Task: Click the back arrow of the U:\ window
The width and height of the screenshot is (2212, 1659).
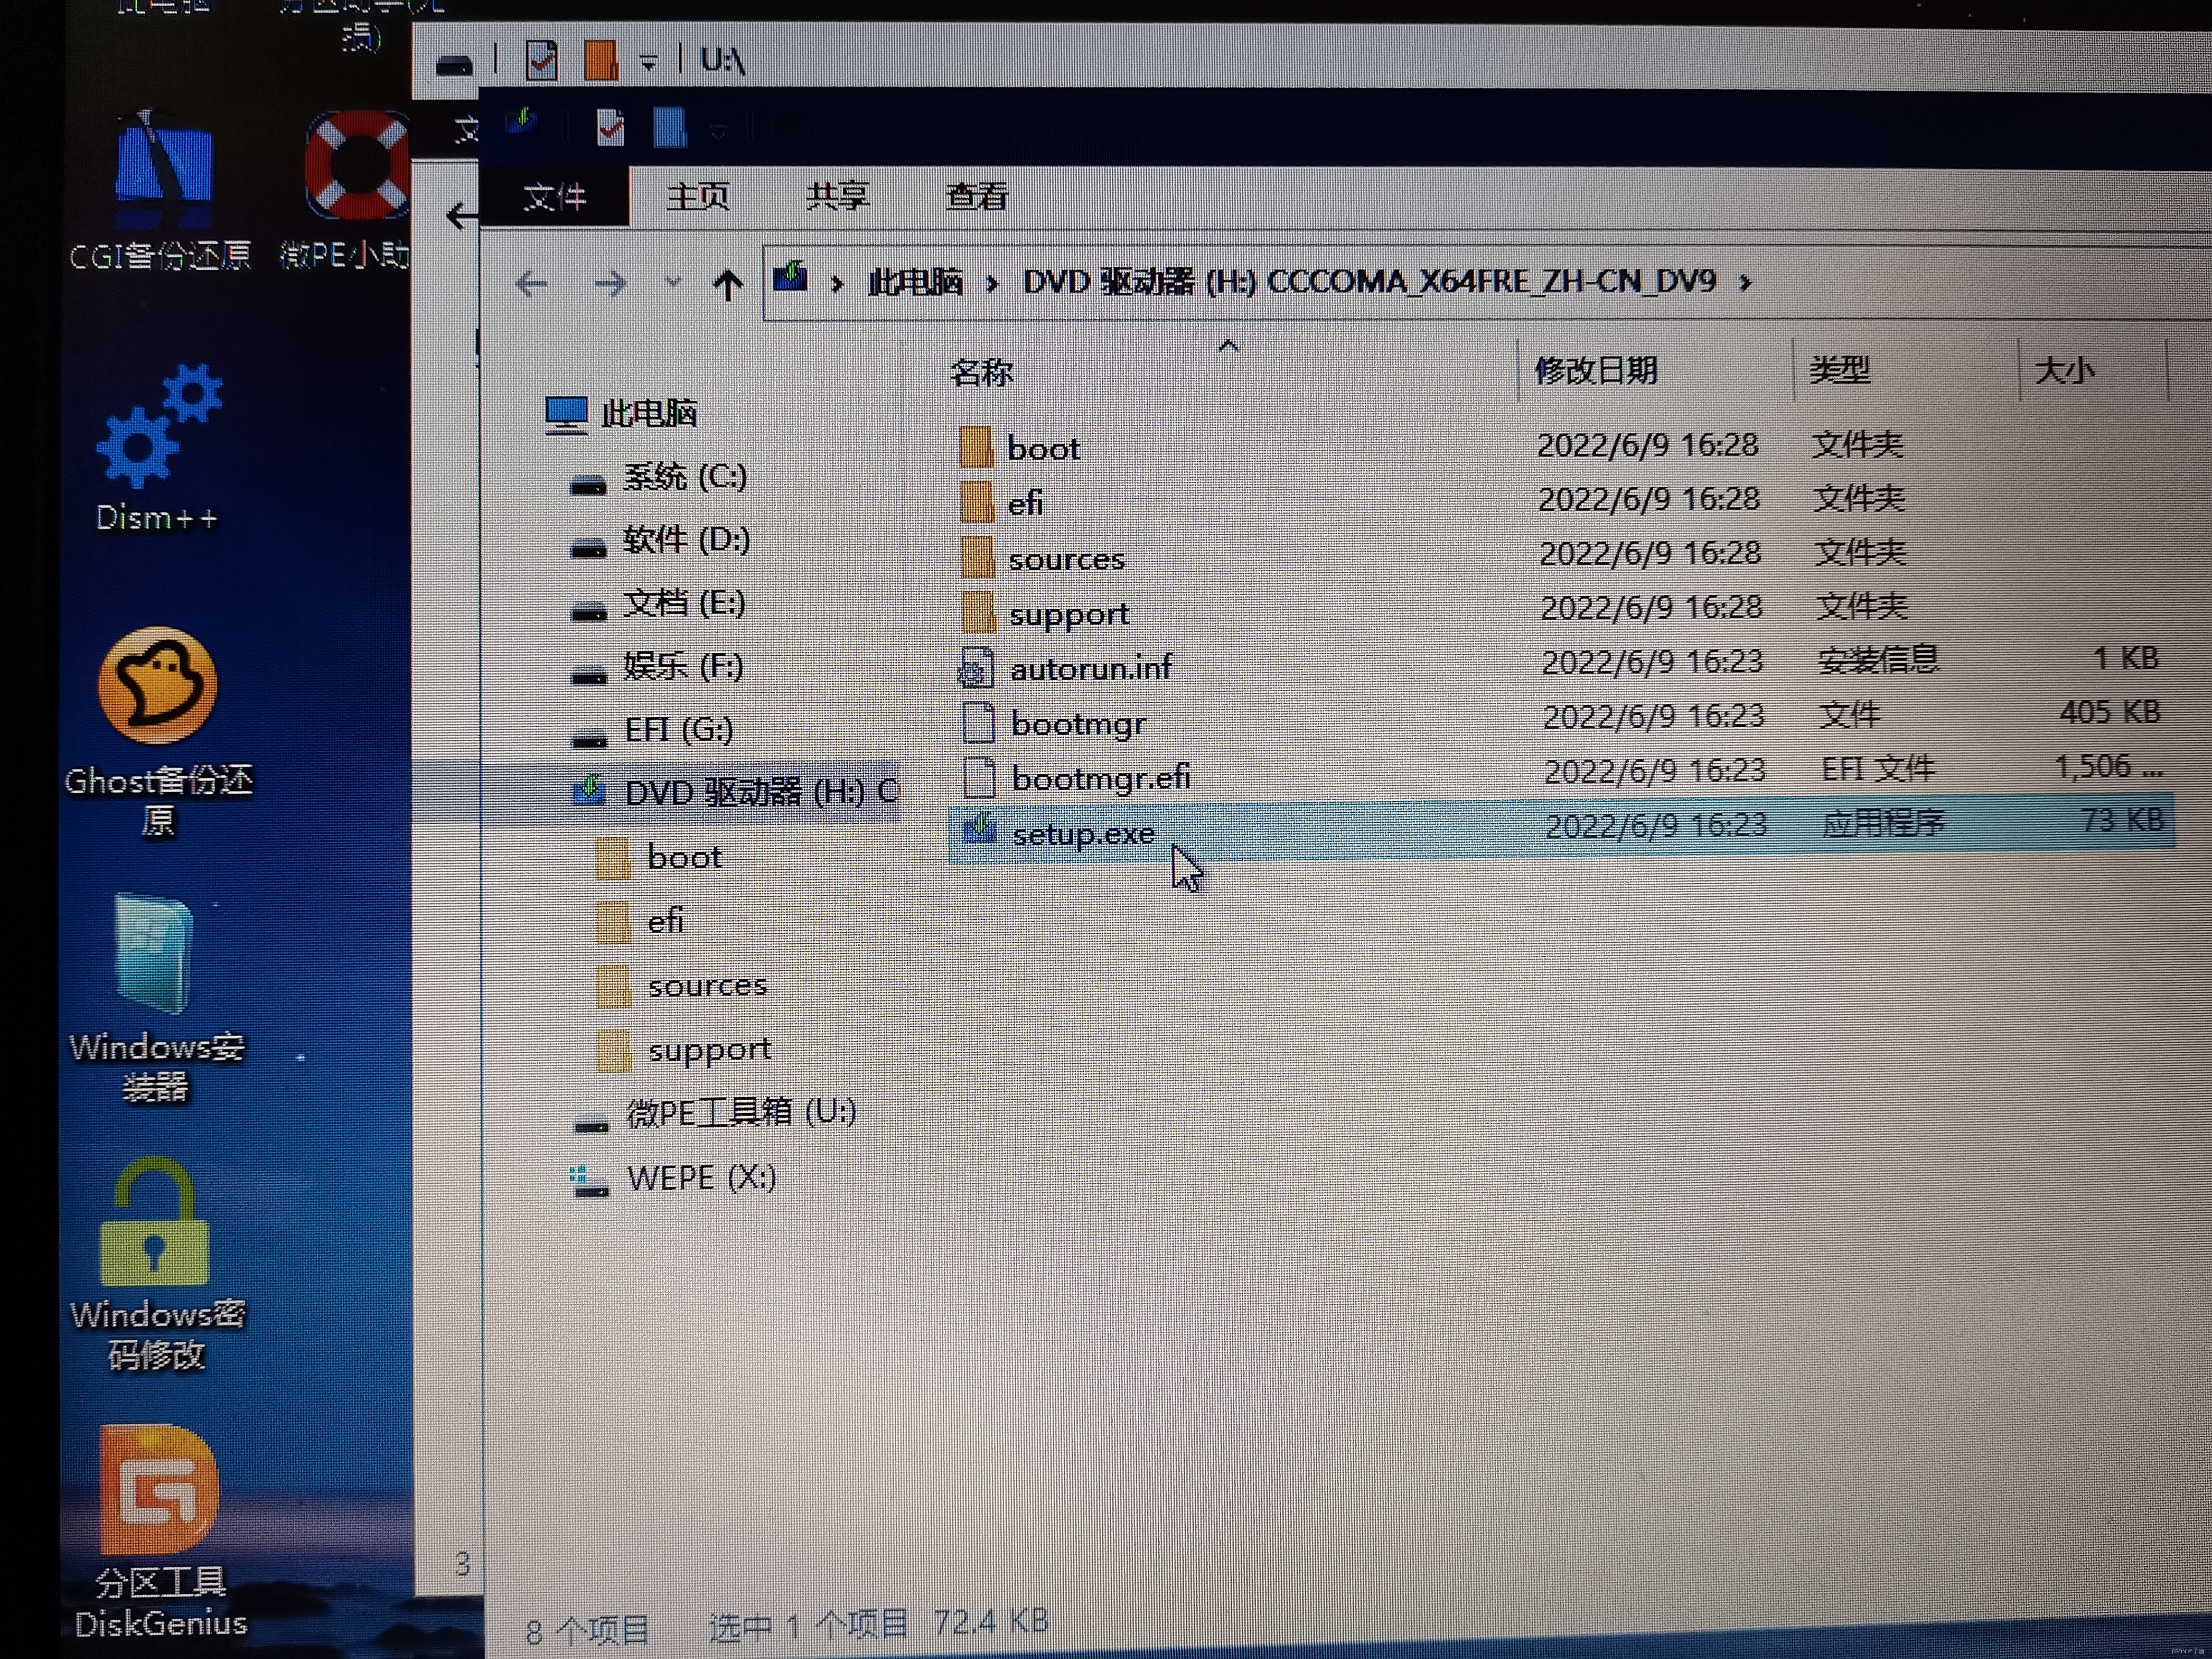Action: [461, 215]
